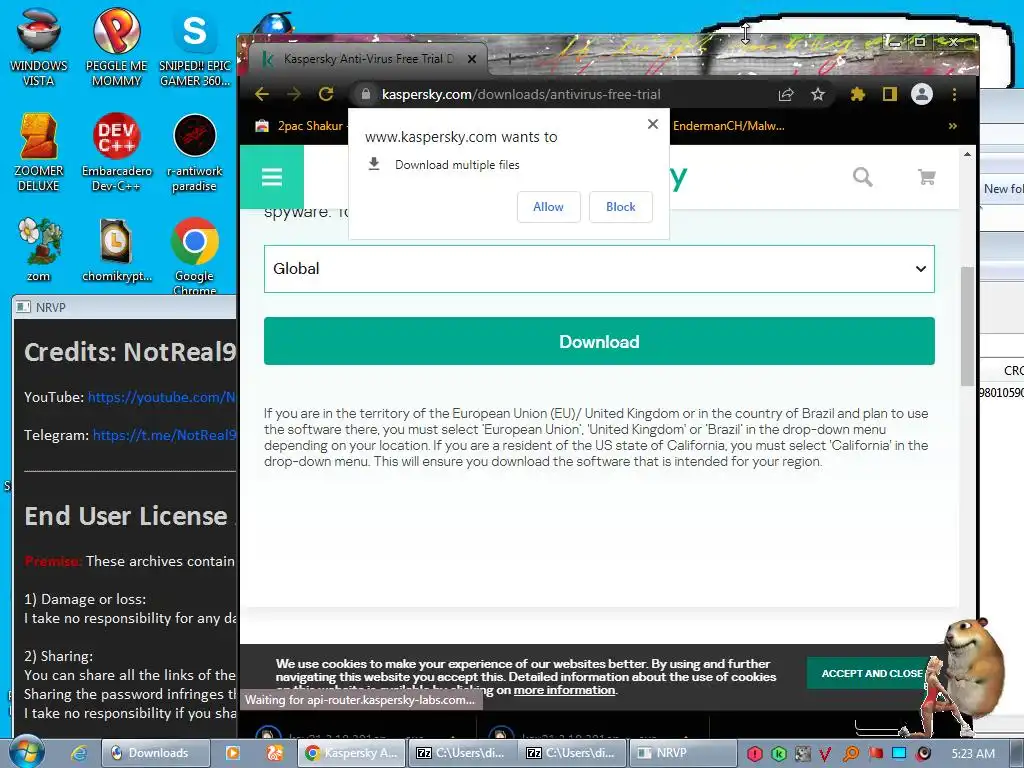This screenshot has width=1024, height=768.
Task: View site information lock icon
Action: [x=366, y=94]
